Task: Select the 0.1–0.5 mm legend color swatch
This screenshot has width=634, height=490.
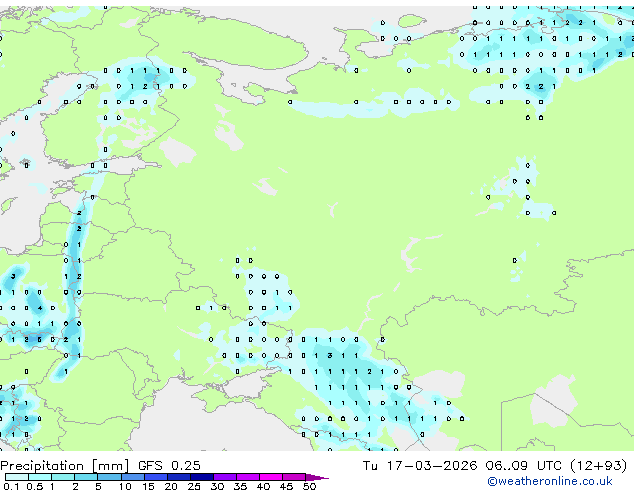Action: point(17,477)
